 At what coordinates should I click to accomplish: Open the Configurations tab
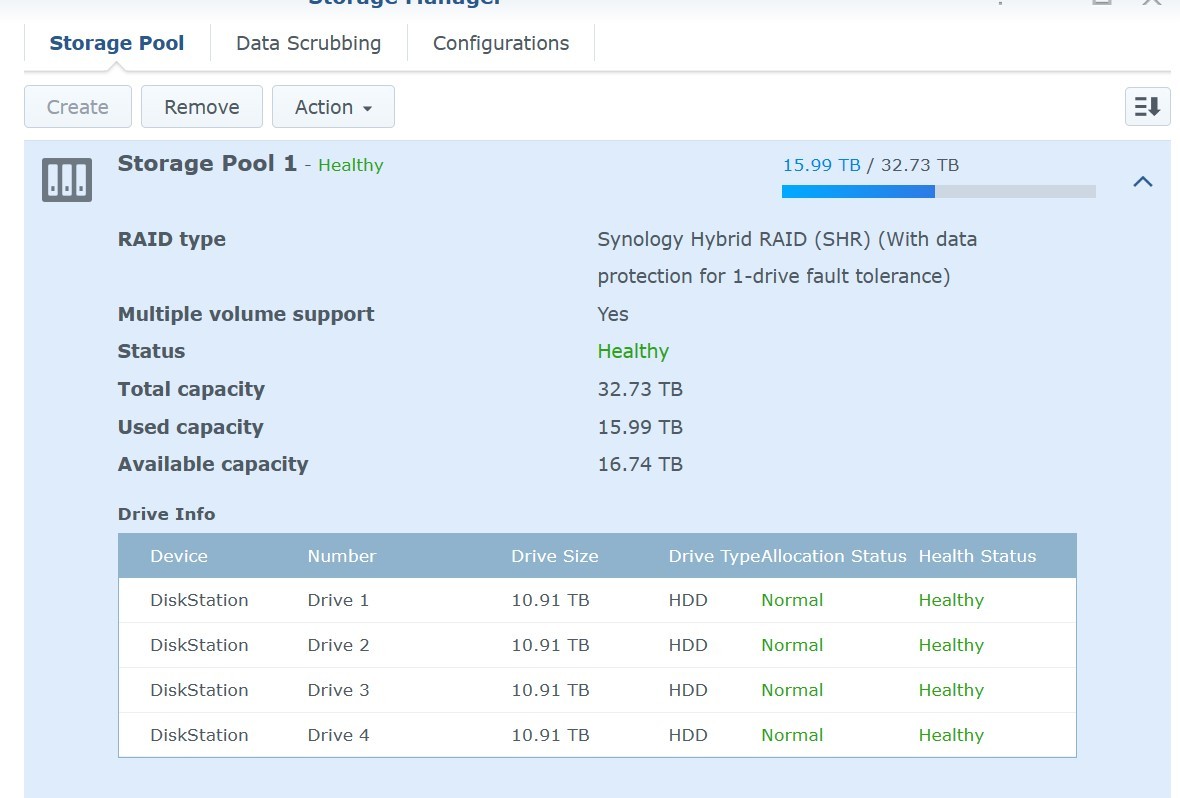click(x=500, y=44)
